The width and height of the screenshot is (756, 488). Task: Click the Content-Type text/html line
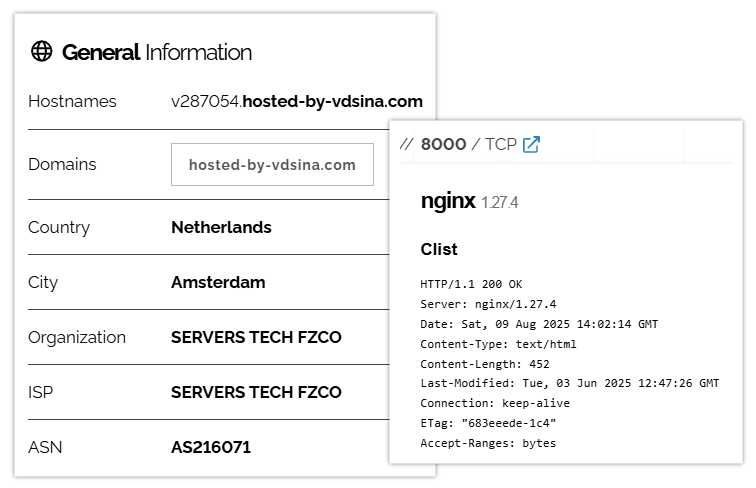point(498,344)
